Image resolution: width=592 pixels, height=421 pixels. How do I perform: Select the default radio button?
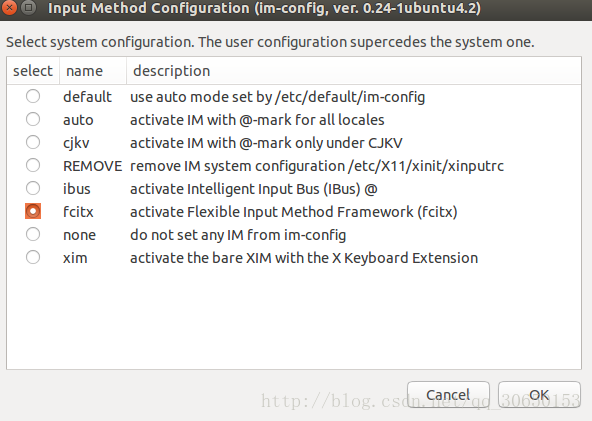pos(33,96)
